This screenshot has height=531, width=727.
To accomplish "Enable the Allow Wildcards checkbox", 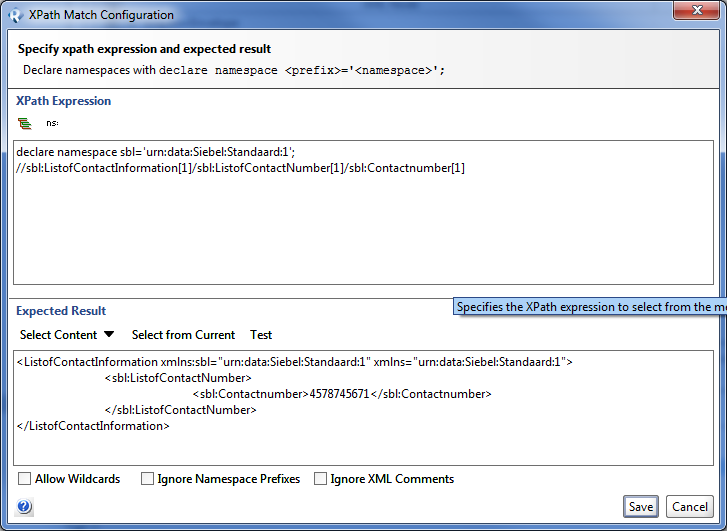I will click(x=25, y=479).
